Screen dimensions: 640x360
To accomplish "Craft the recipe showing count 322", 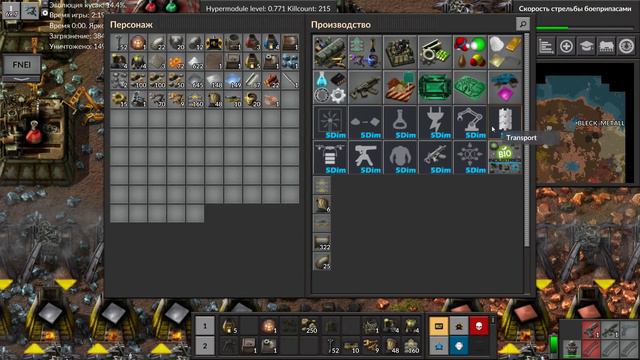I will point(322,242).
